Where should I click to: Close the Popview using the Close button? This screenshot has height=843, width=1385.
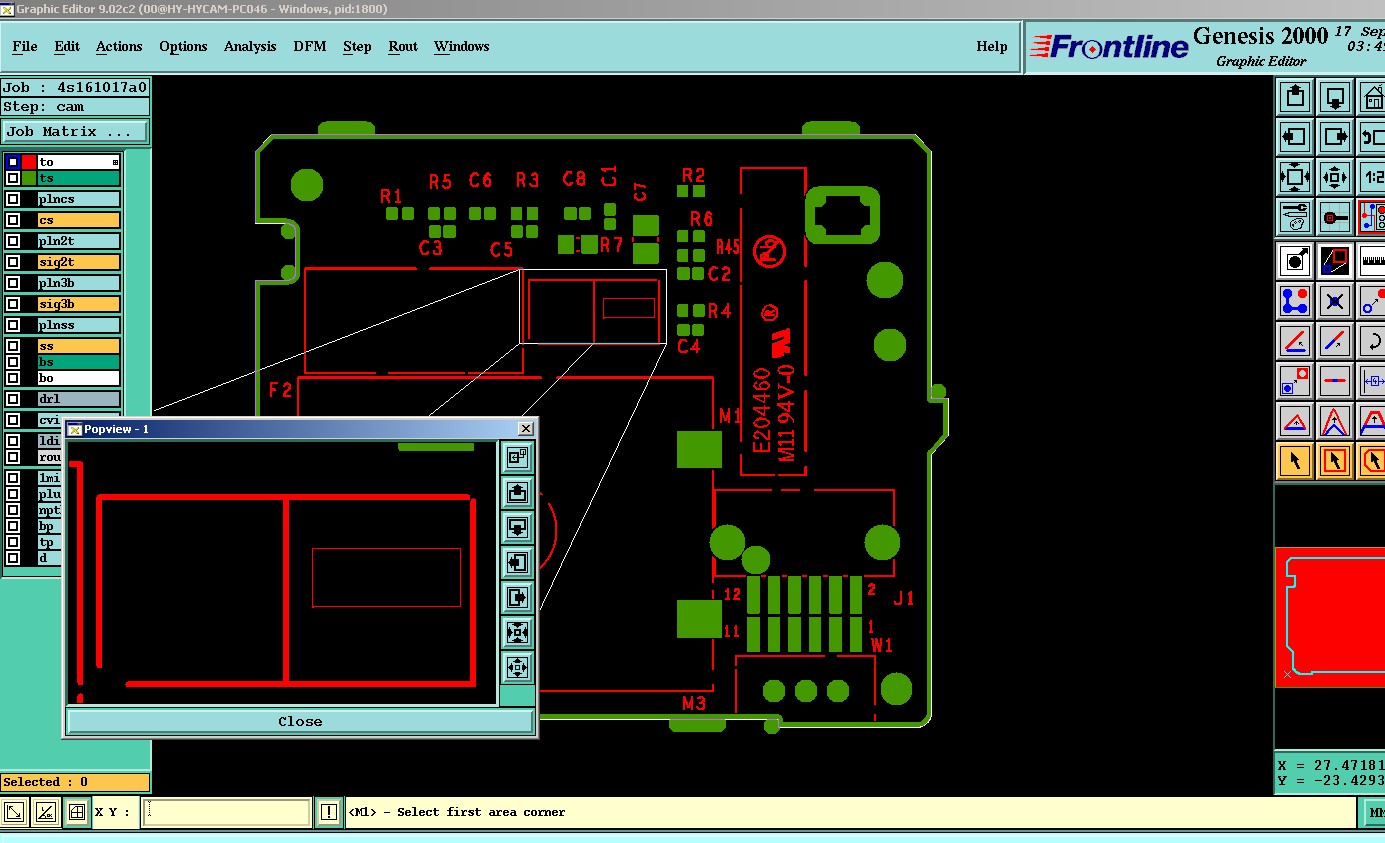click(300, 721)
